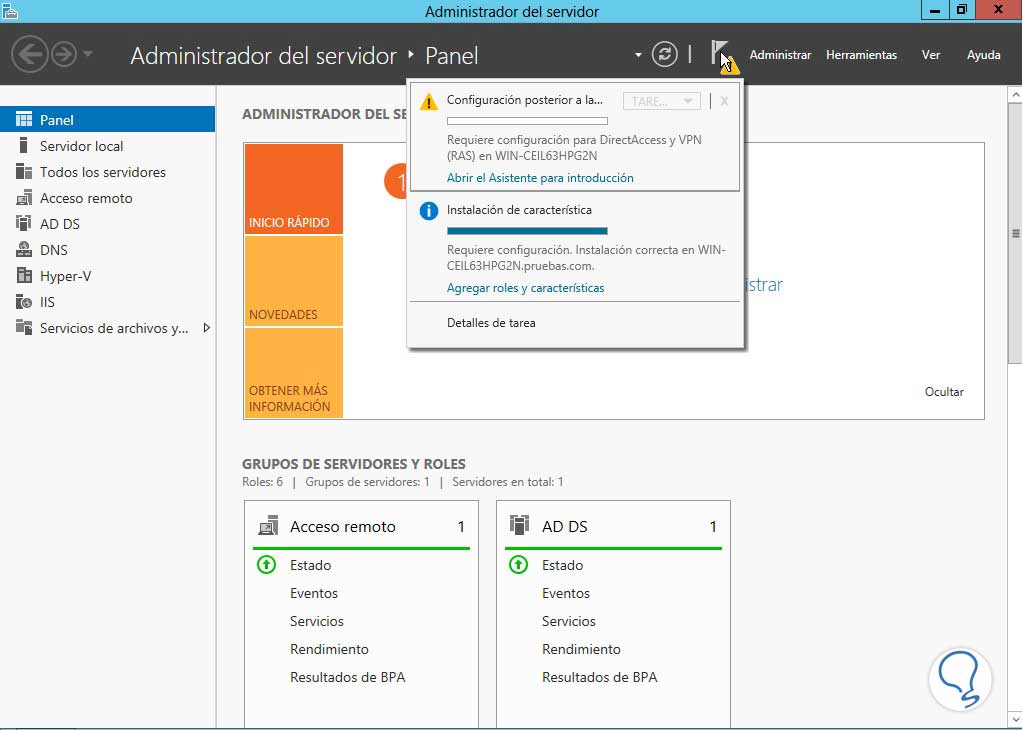Open Servicios under AD DS
Viewport: 1022px width, 730px height.
coord(568,621)
